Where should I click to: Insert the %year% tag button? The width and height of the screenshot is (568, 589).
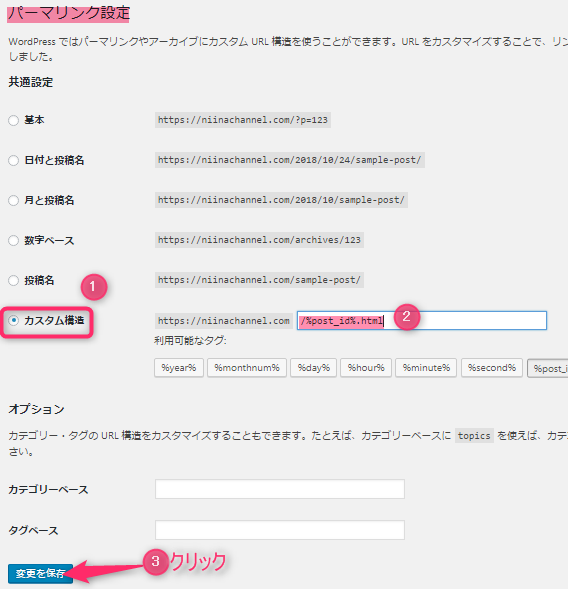(x=179, y=368)
